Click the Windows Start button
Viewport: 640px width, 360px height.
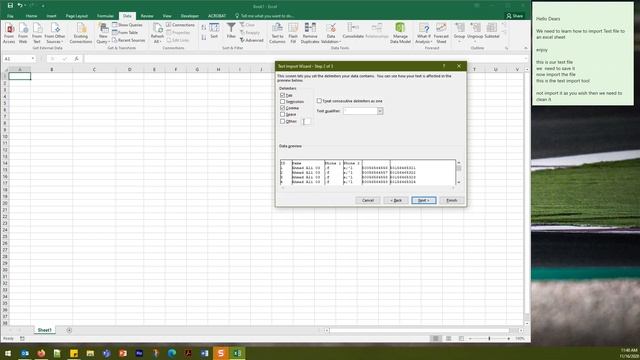[x=8, y=353]
